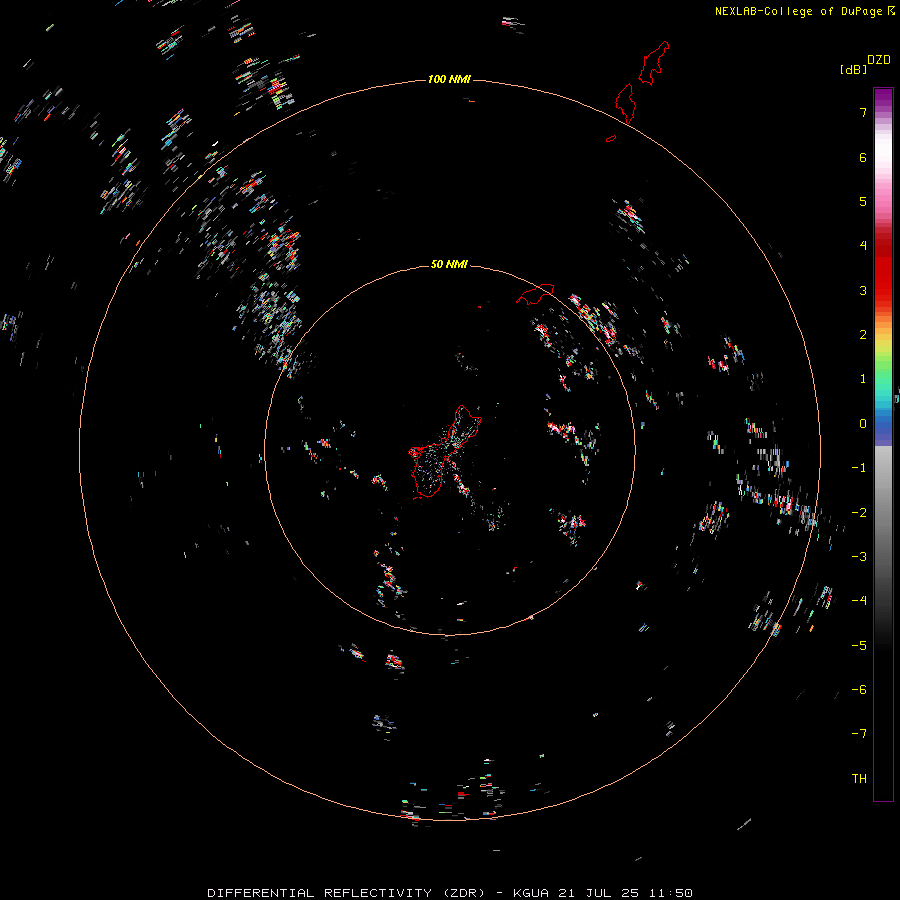Image resolution: width=900 pixels, height=900 pixels.
Task: Click the TH threshold label on colorbar
Action: tap(859, 779)
